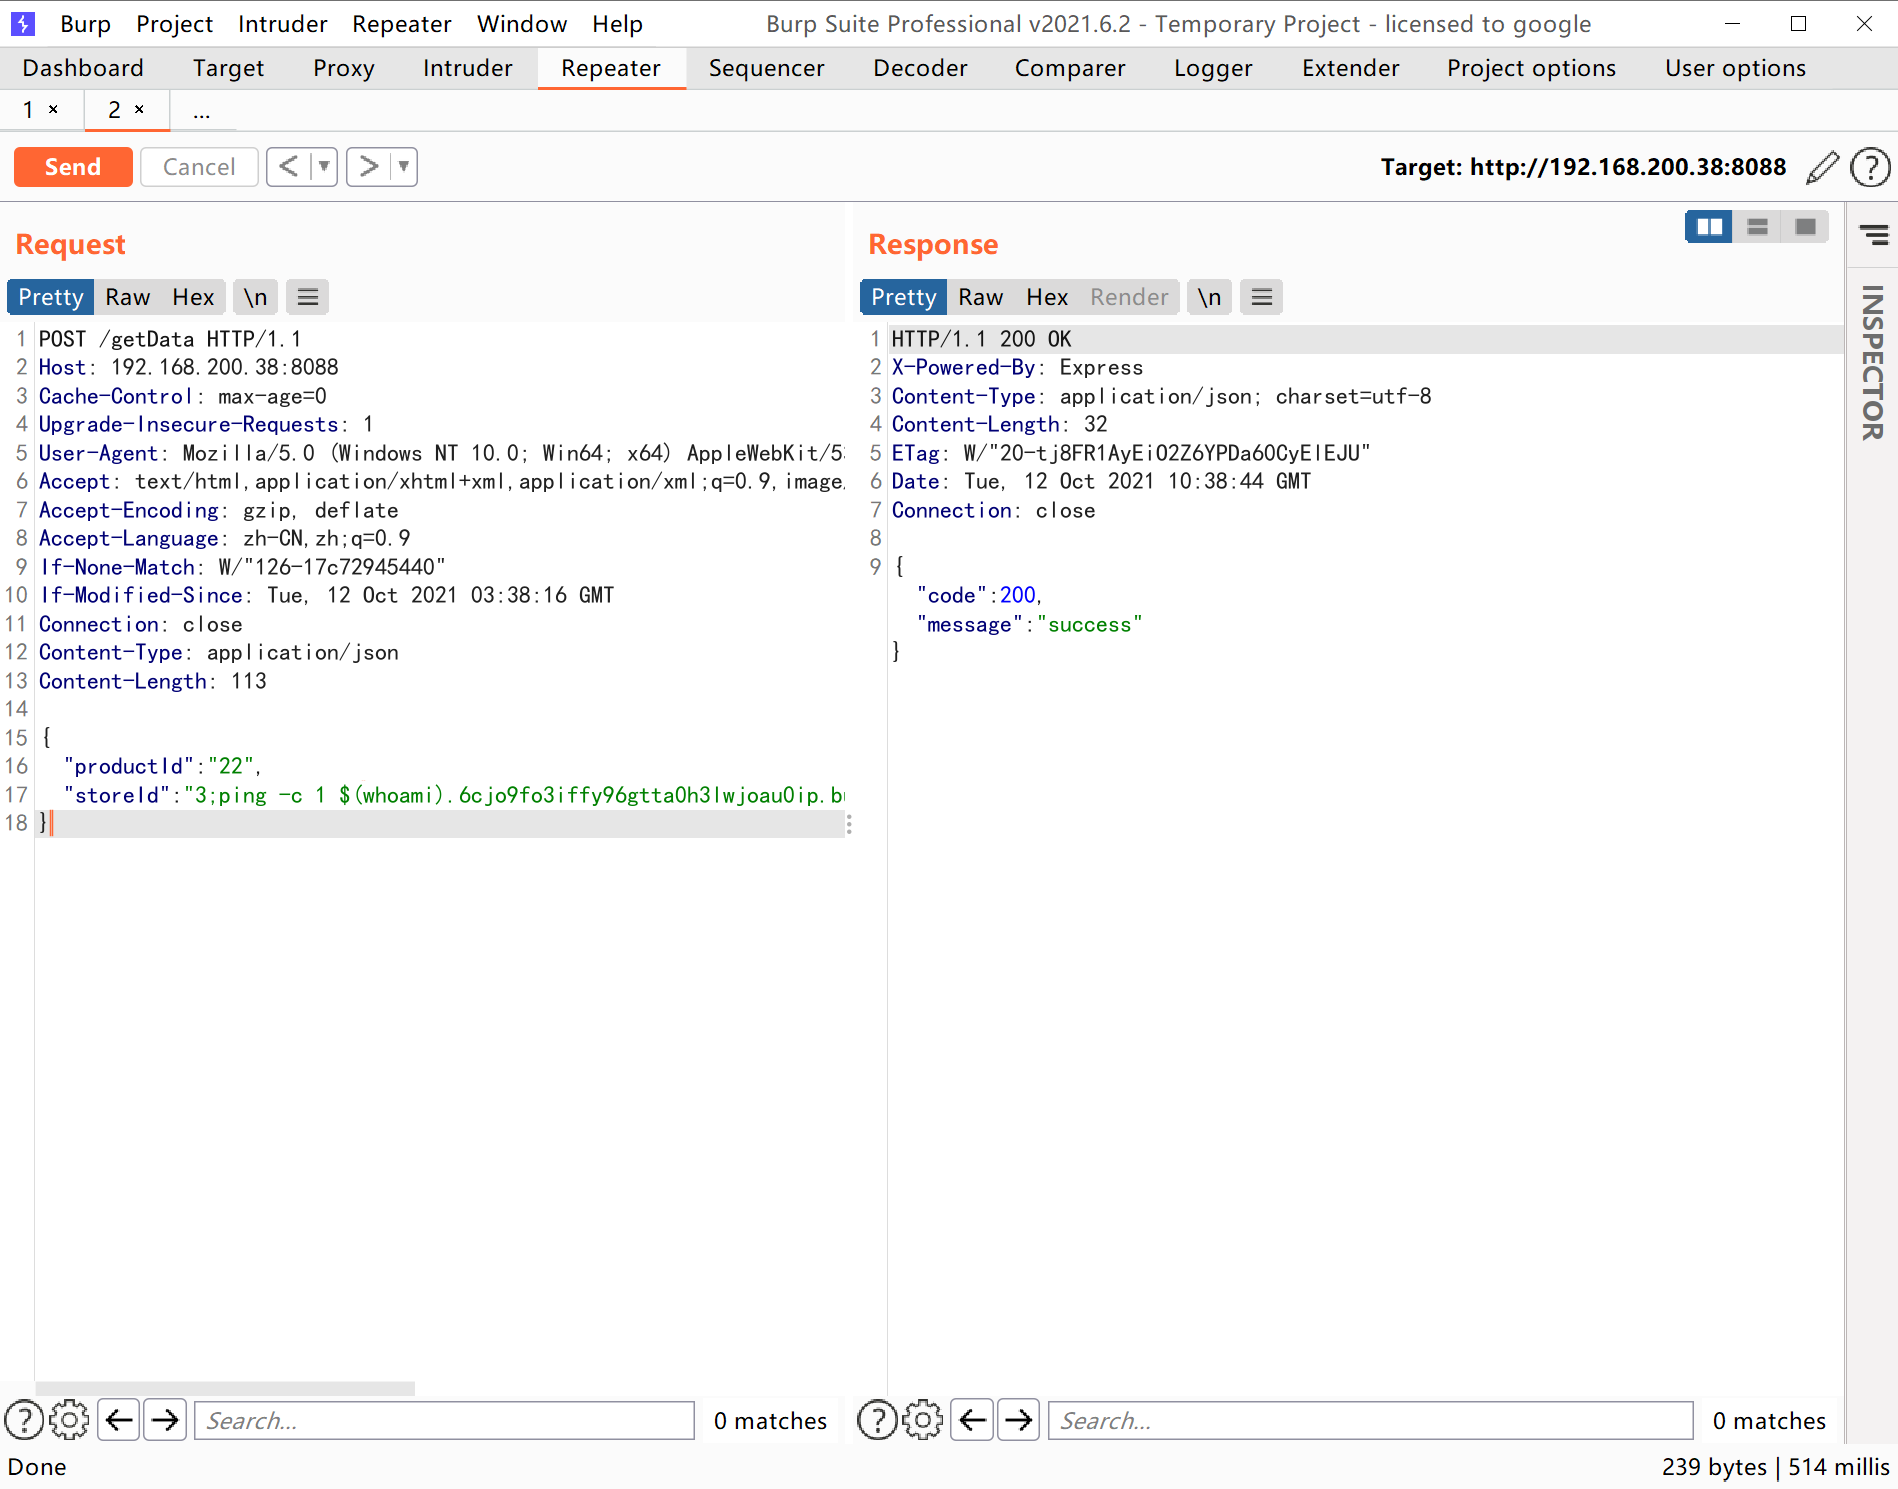Image resolution: width=1898 pixels, height=1489 pixels.
Task: Open back-history dropdown arrow
Action: (x=324, y=166)
